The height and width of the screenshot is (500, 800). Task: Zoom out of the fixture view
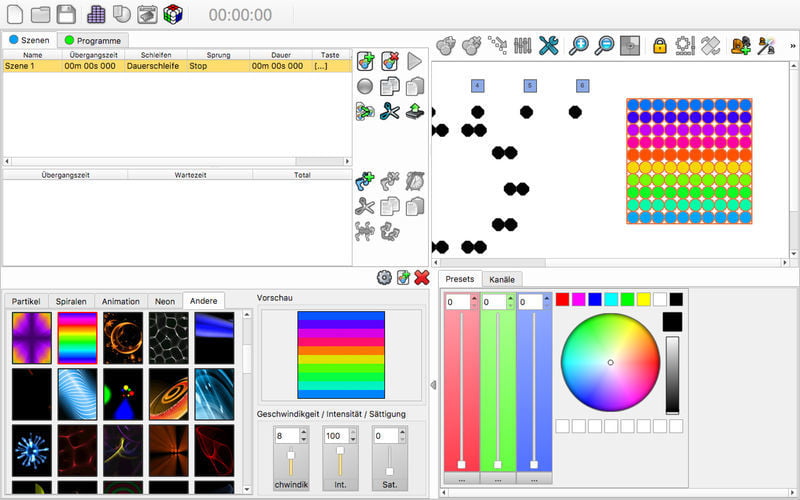coord(604,46)
